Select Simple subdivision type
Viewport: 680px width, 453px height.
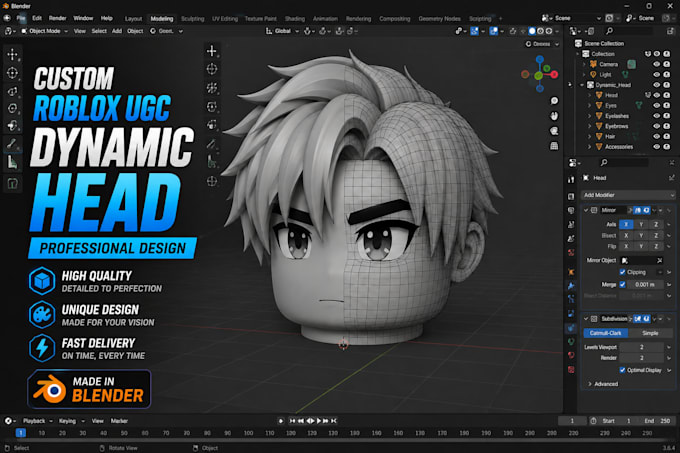pyautogui.click(x=650, y=333)
